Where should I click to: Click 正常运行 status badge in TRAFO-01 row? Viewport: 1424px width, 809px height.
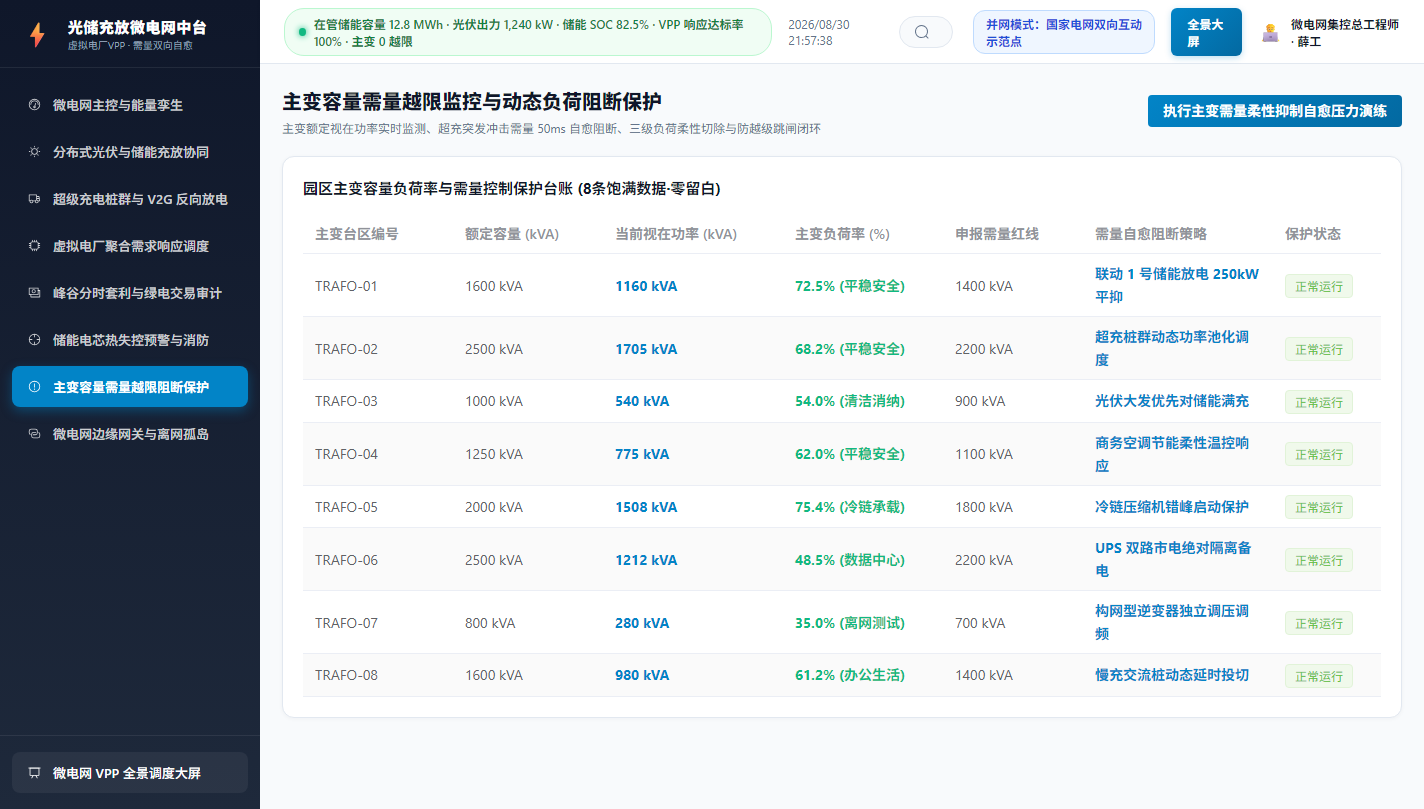pyautogui.click(x=1319, y=286)
